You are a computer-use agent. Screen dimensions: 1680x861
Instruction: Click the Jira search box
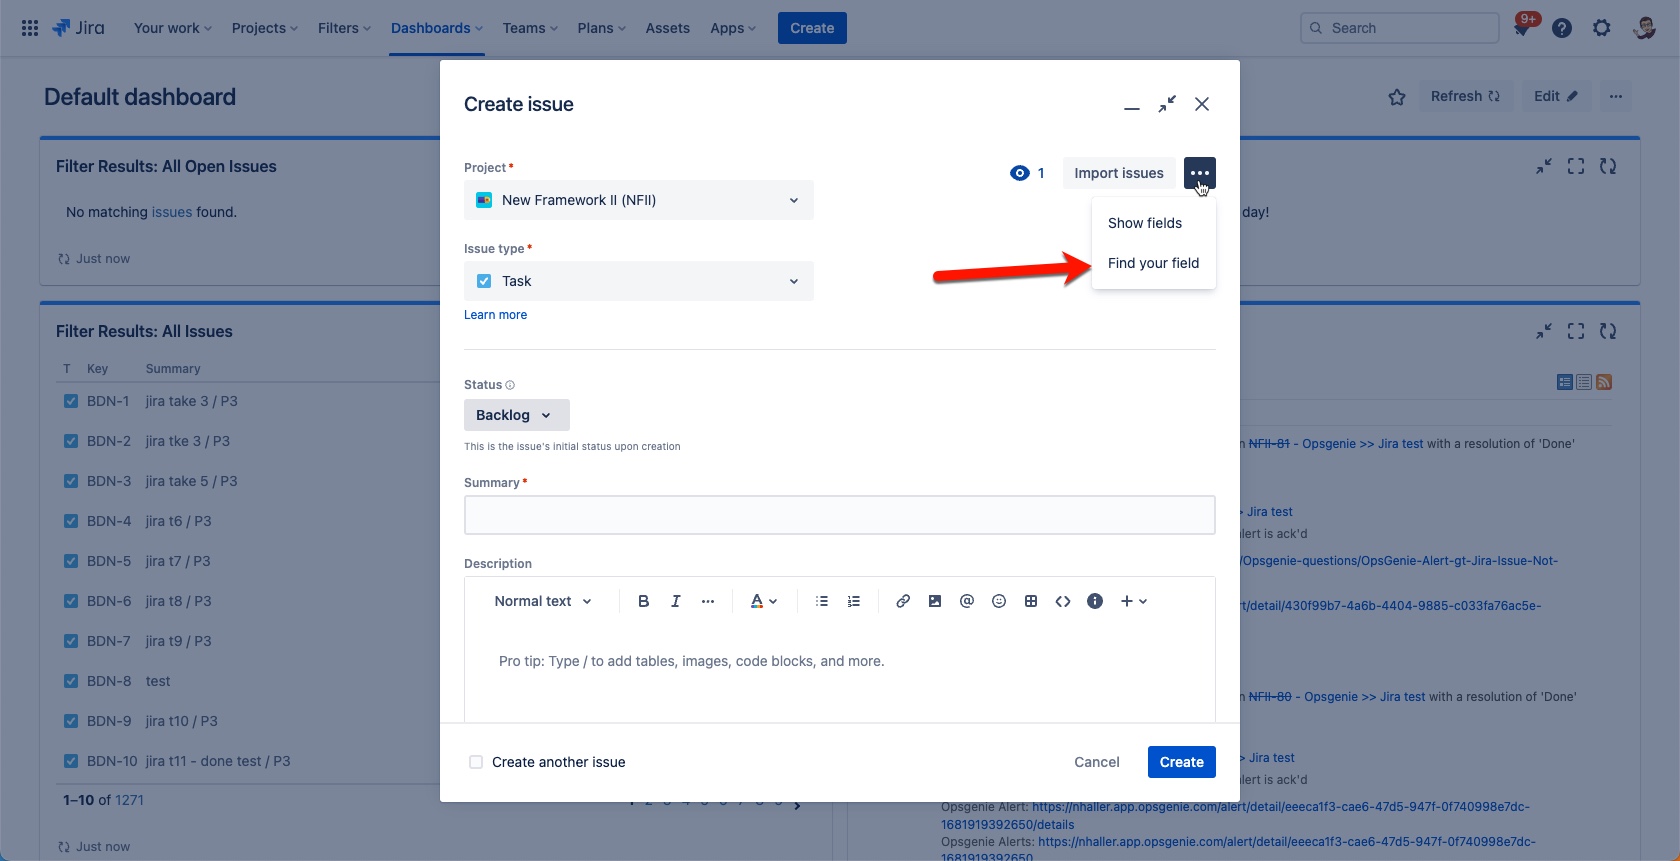pyautogui.click(x=1400, y=28)
